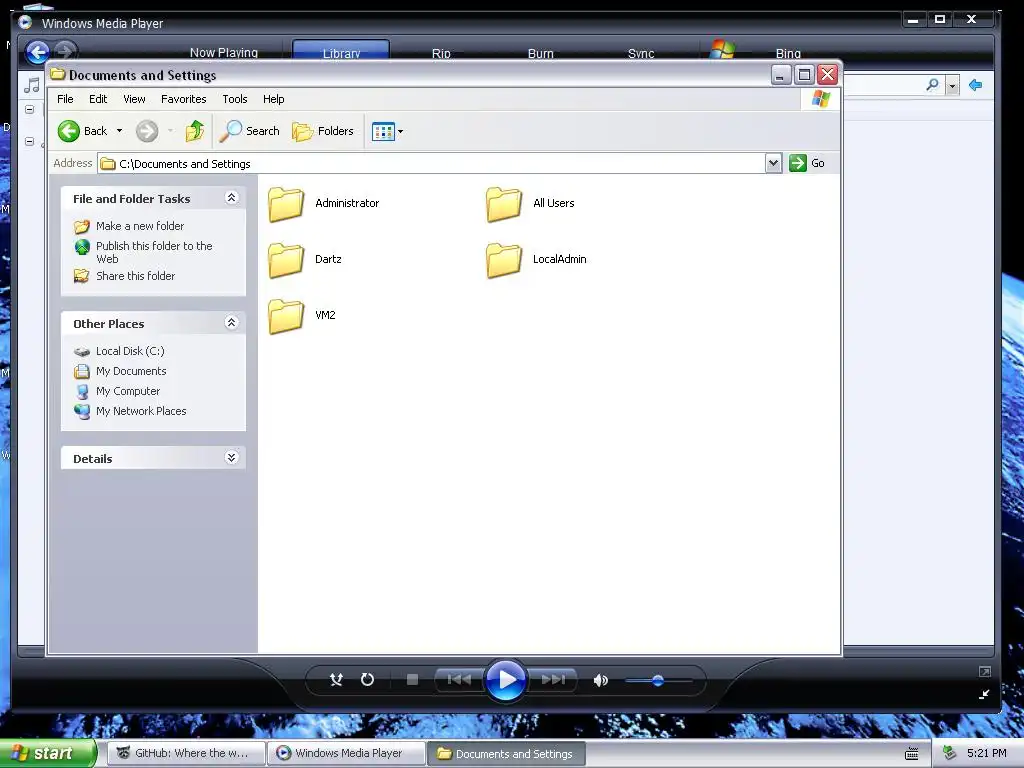This screenshot has width=1024, height=768.
Task: Expand the Address bar dropdown
Action: (773, 163)
